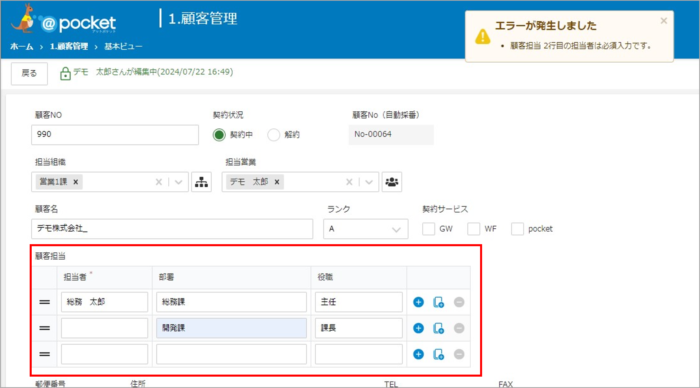
Task: Click read-only No-00064 field
Action: coord(391,134)
